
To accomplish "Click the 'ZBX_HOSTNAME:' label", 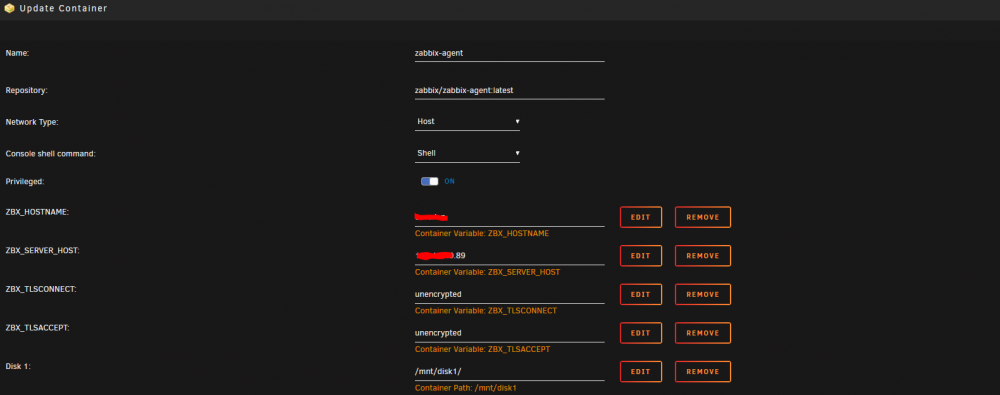I will click(x=37, y=212).
